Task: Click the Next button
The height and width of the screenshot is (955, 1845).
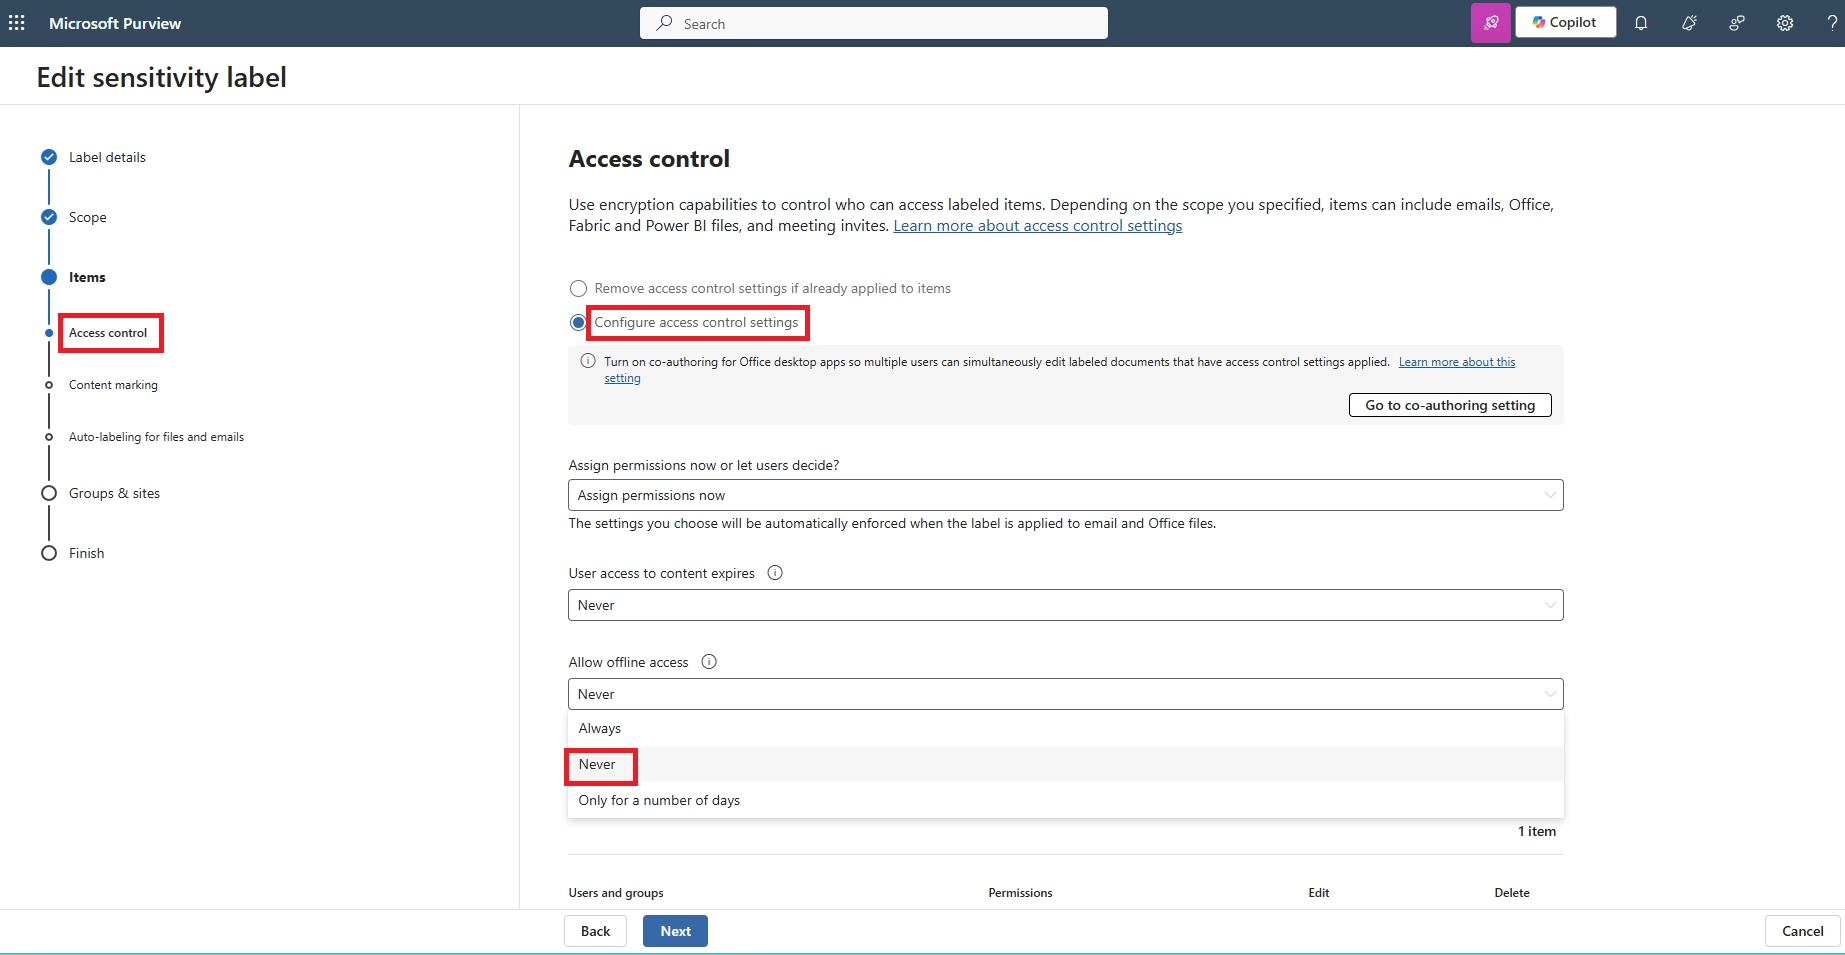Action: coord(675,931)
